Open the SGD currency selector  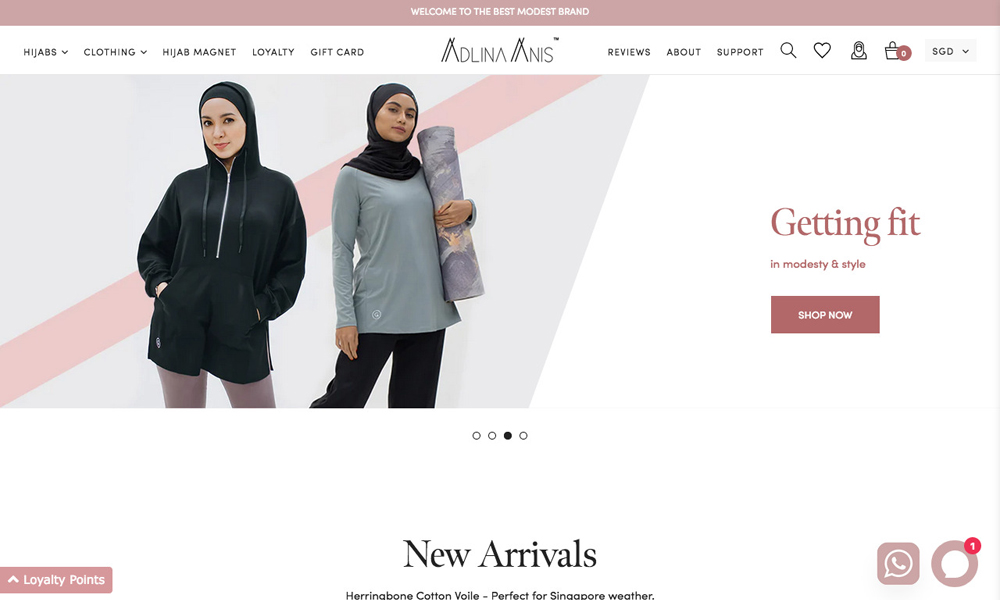click(x=950, y=51)
